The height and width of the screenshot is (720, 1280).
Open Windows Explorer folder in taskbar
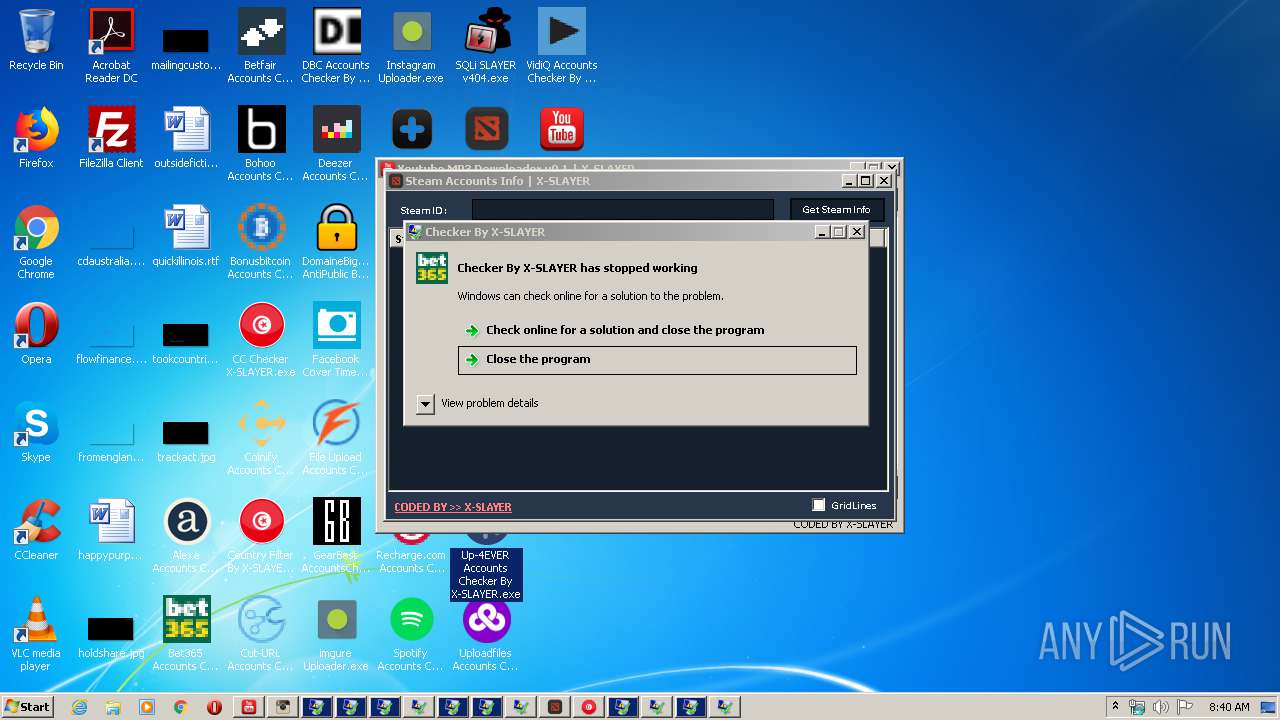pyautogui.click(x=113, y=707)
